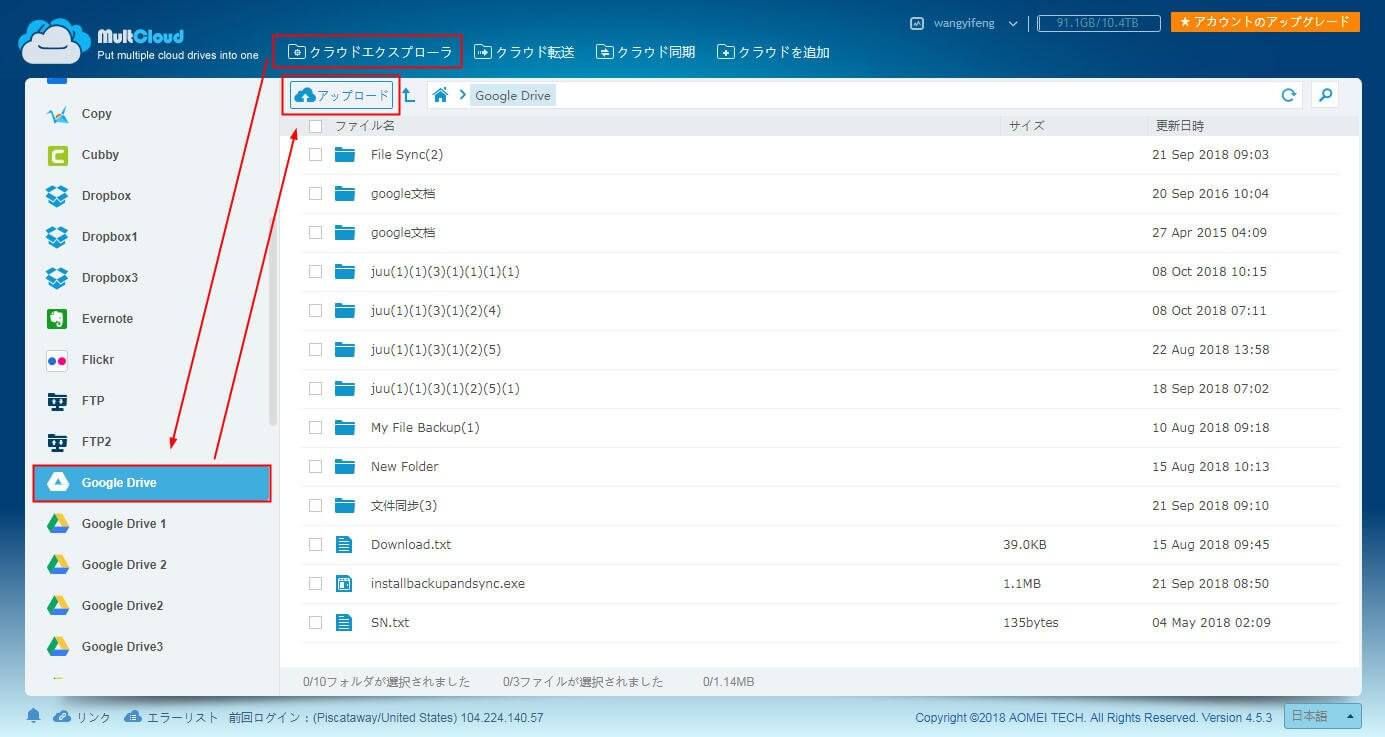Click the notification bell icon
The image size is (1385, 737).
[33, 717]
